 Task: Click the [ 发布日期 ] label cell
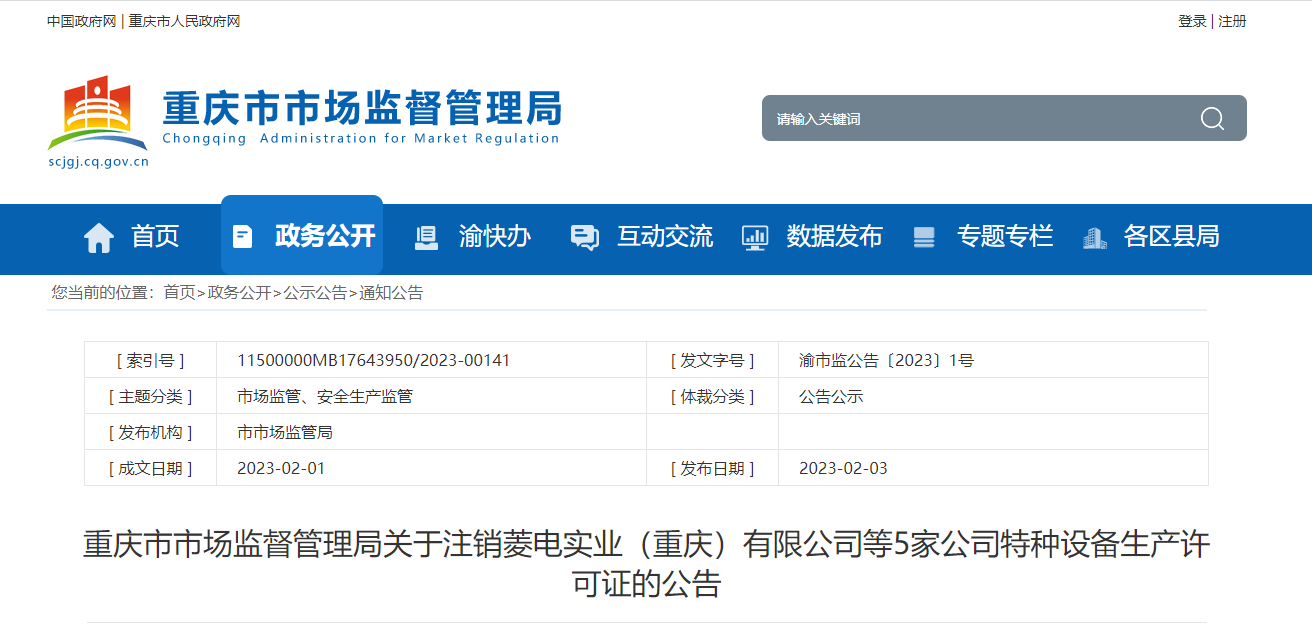click(x=713, y=468)
